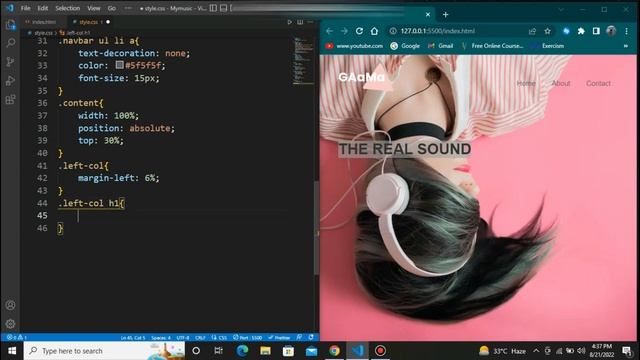Toggle primary sidebar layout icon in title bar
The image size is (640, 360).
(x=213, y=8)
